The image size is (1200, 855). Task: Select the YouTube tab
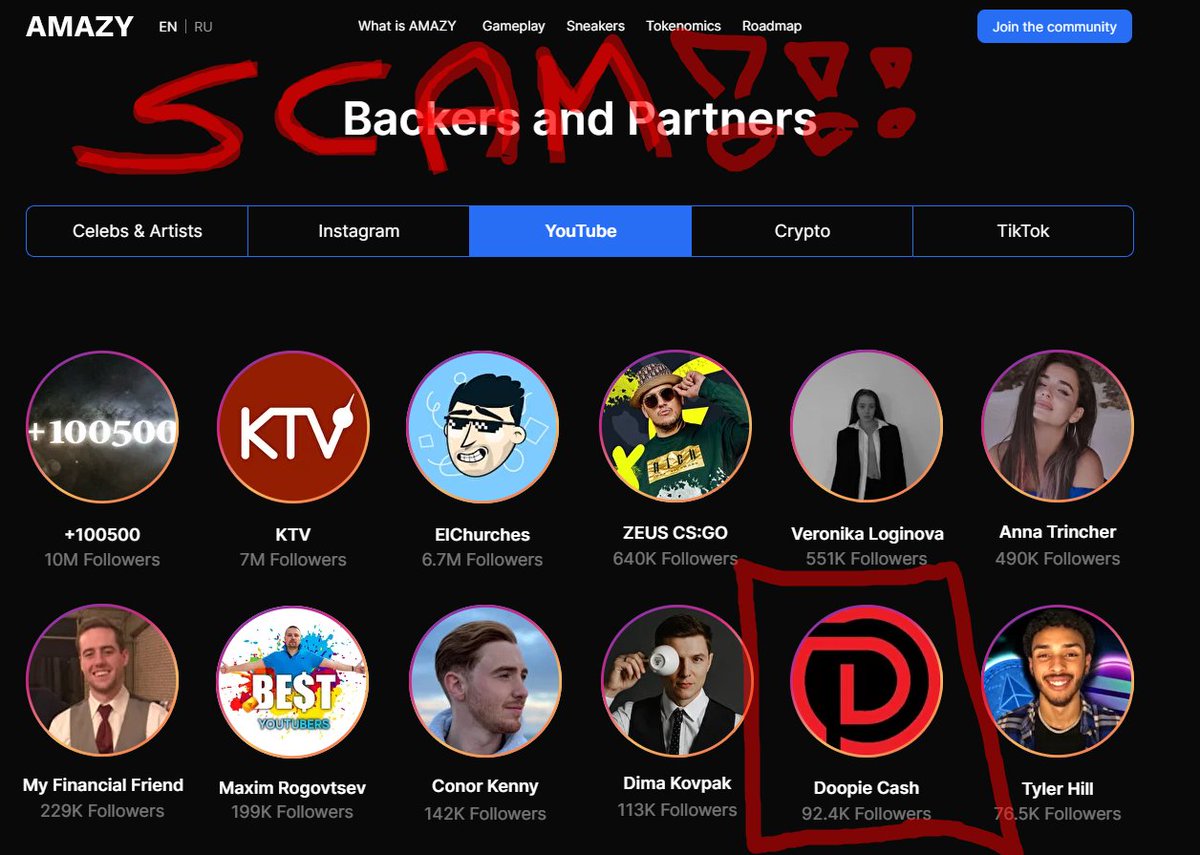pyautogui.click(x=580, y=231)
